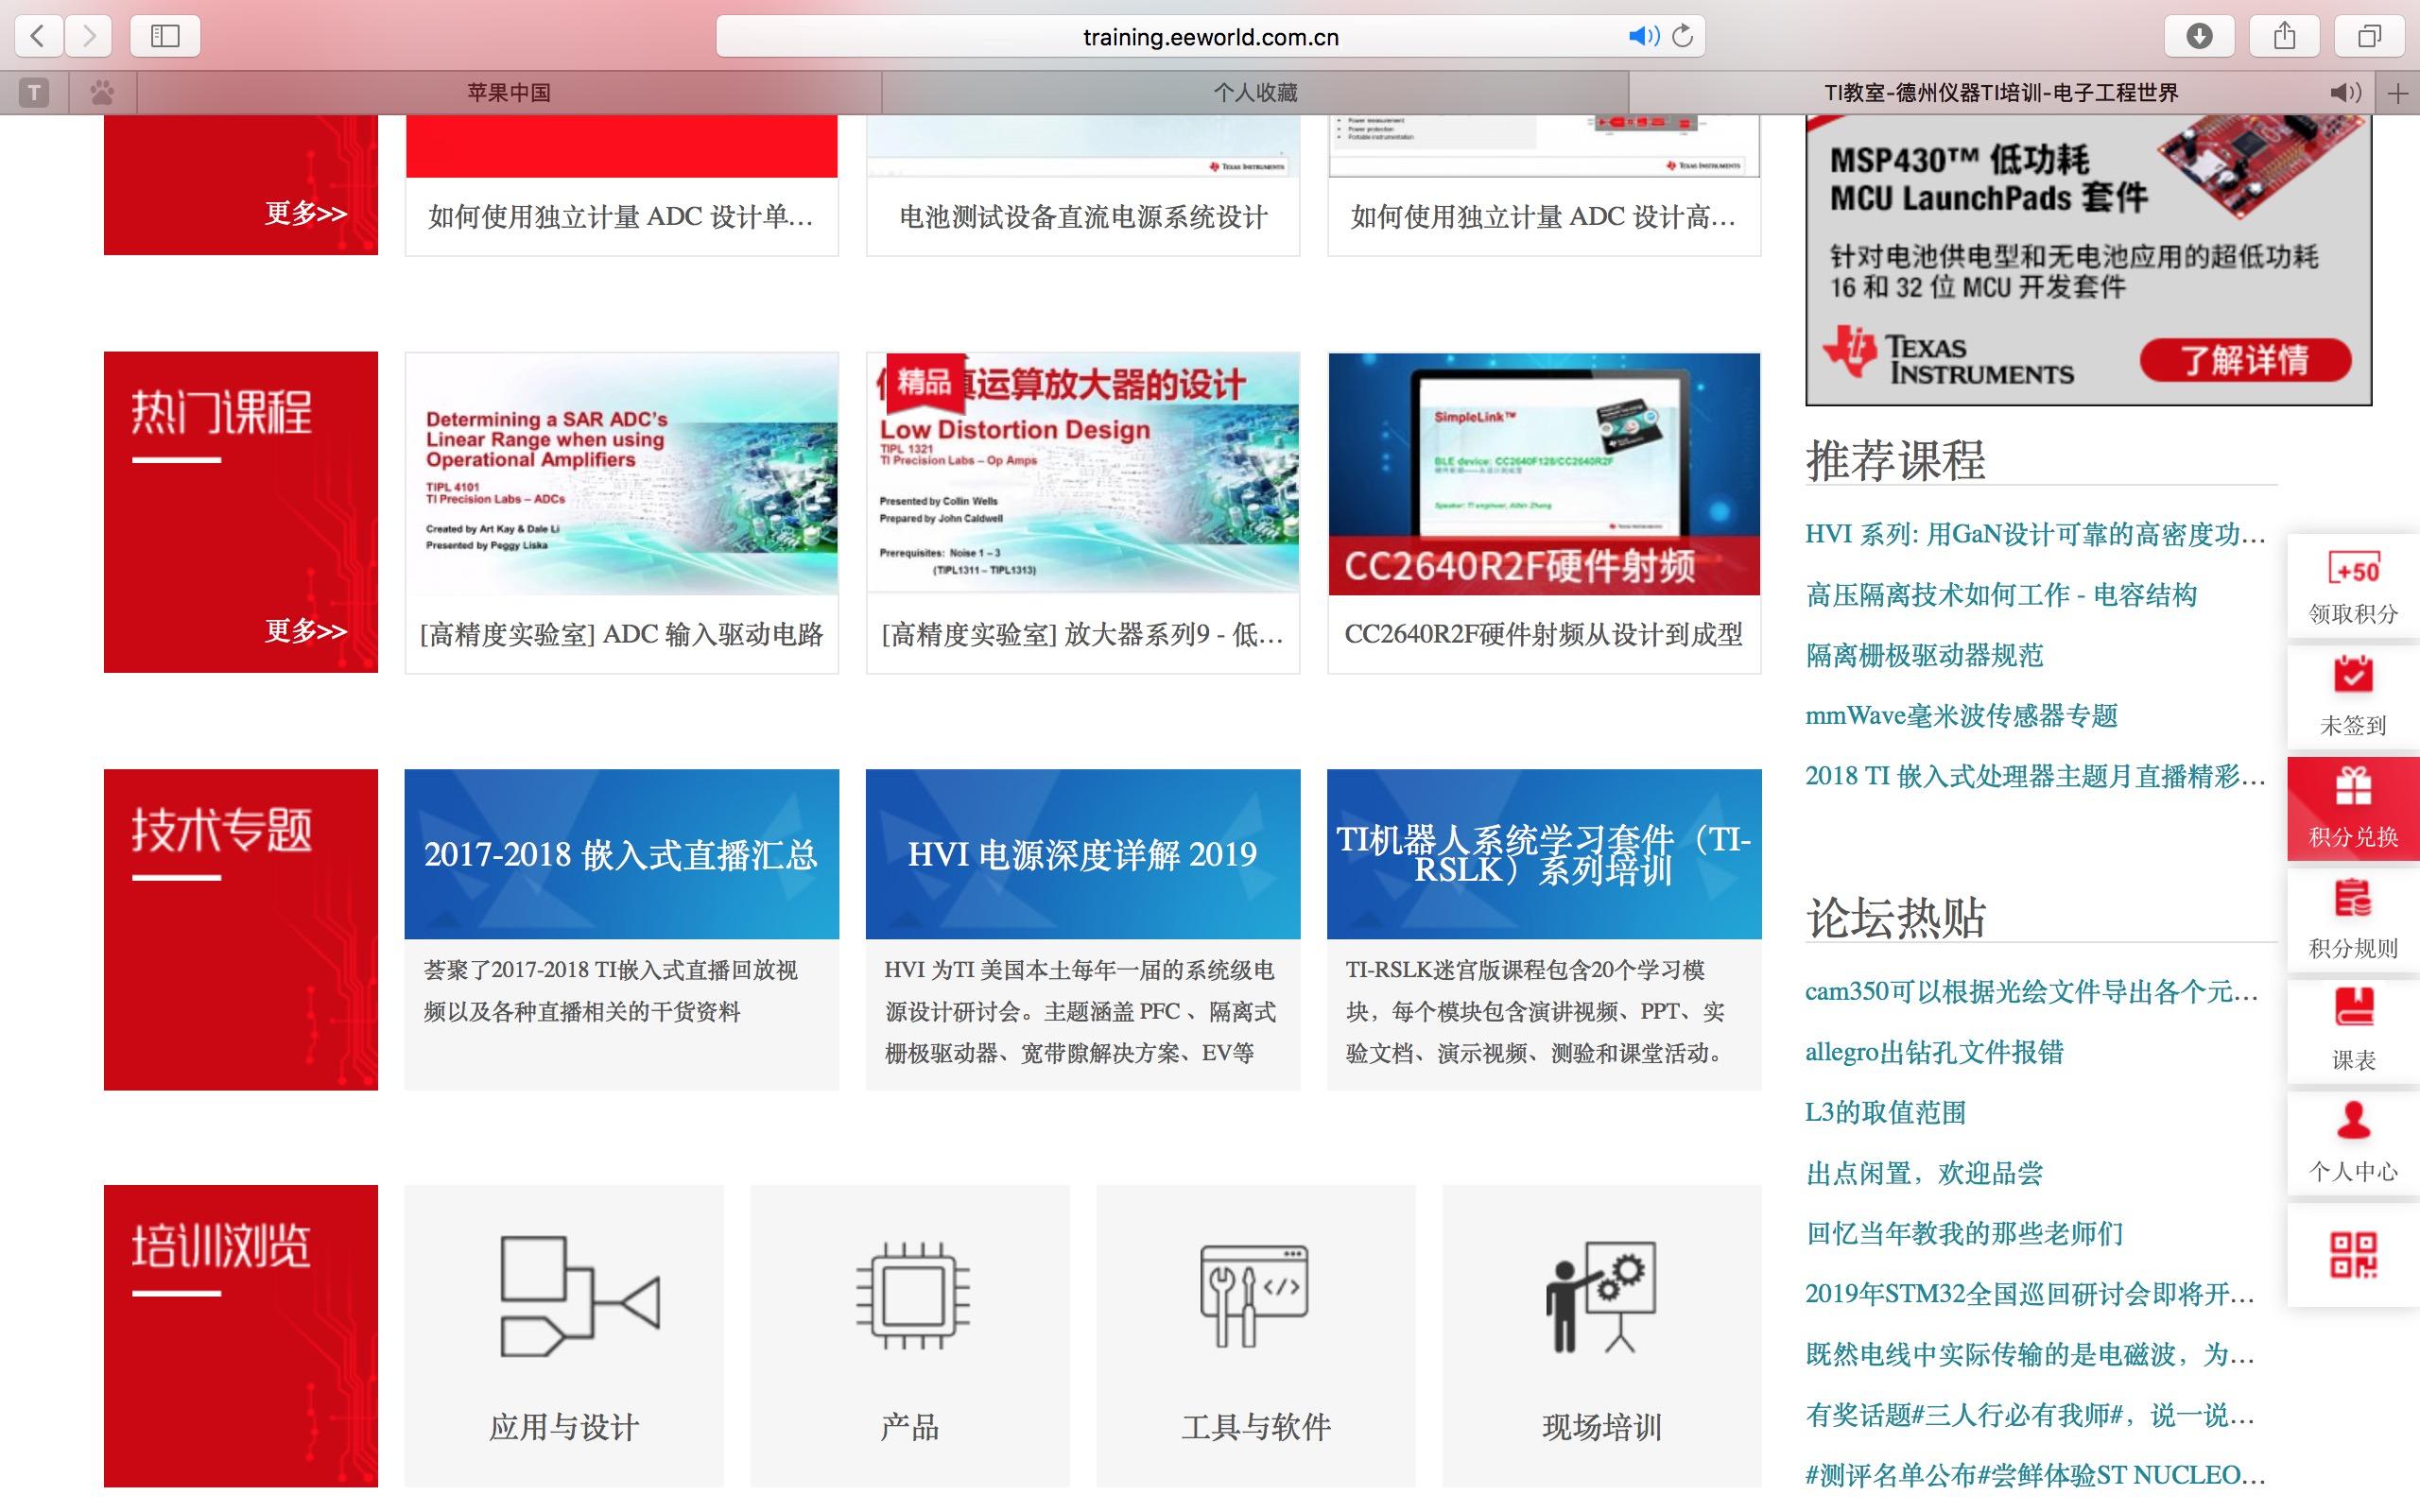Open the CC2640R2F硬件射频 course thumbnail

1543,473
